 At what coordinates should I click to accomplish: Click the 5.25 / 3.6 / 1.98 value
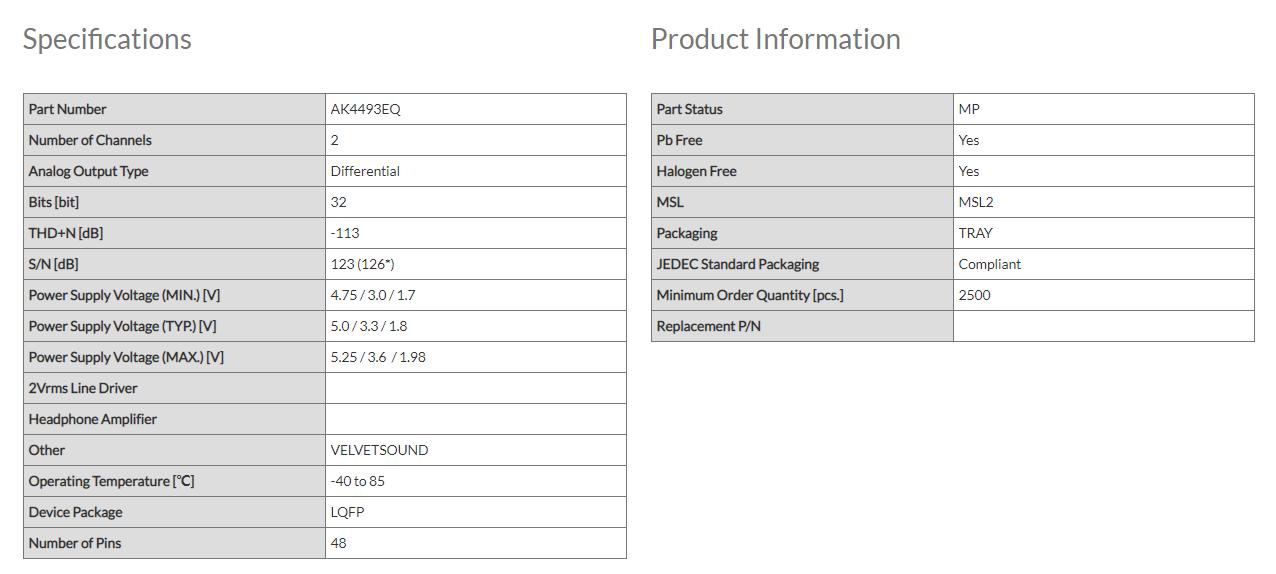pos(377,357)
